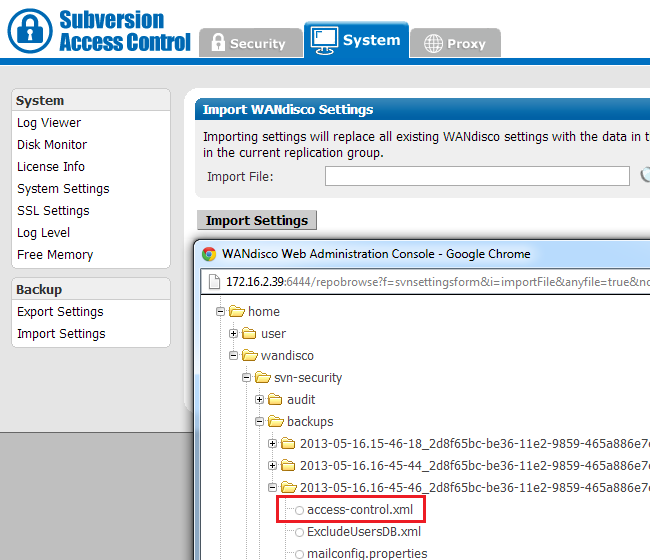Select the mailconfig.properties radio button
650x560 pixels.
[x=299, y=554]
